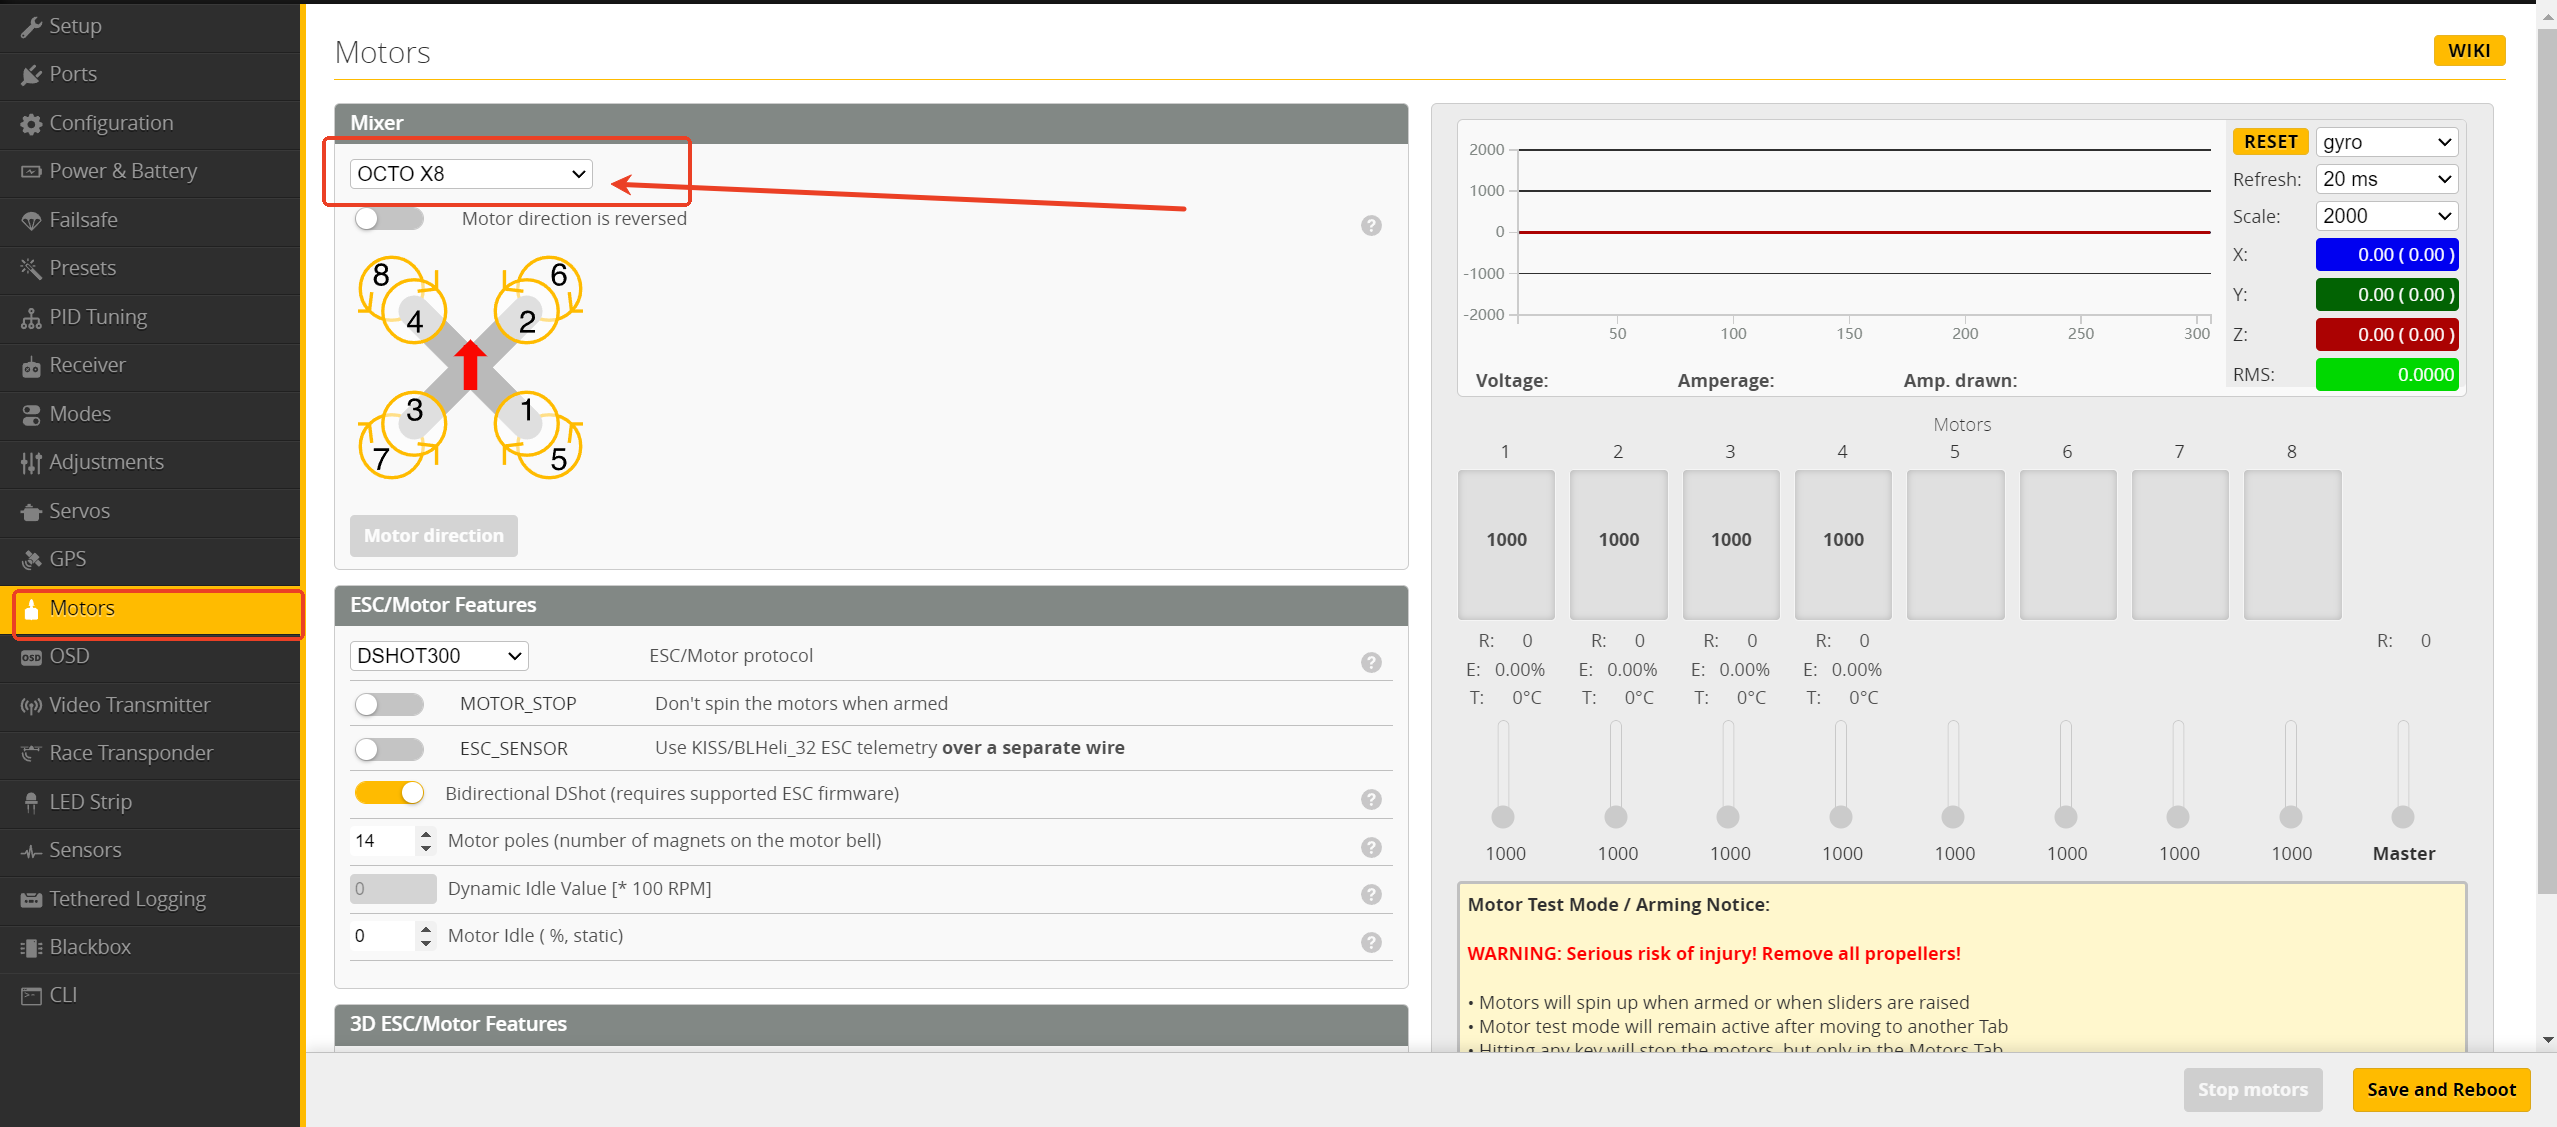Click help icon next to Motor poles
The image size is (2557, 1127).
(x=1371, y=847)
